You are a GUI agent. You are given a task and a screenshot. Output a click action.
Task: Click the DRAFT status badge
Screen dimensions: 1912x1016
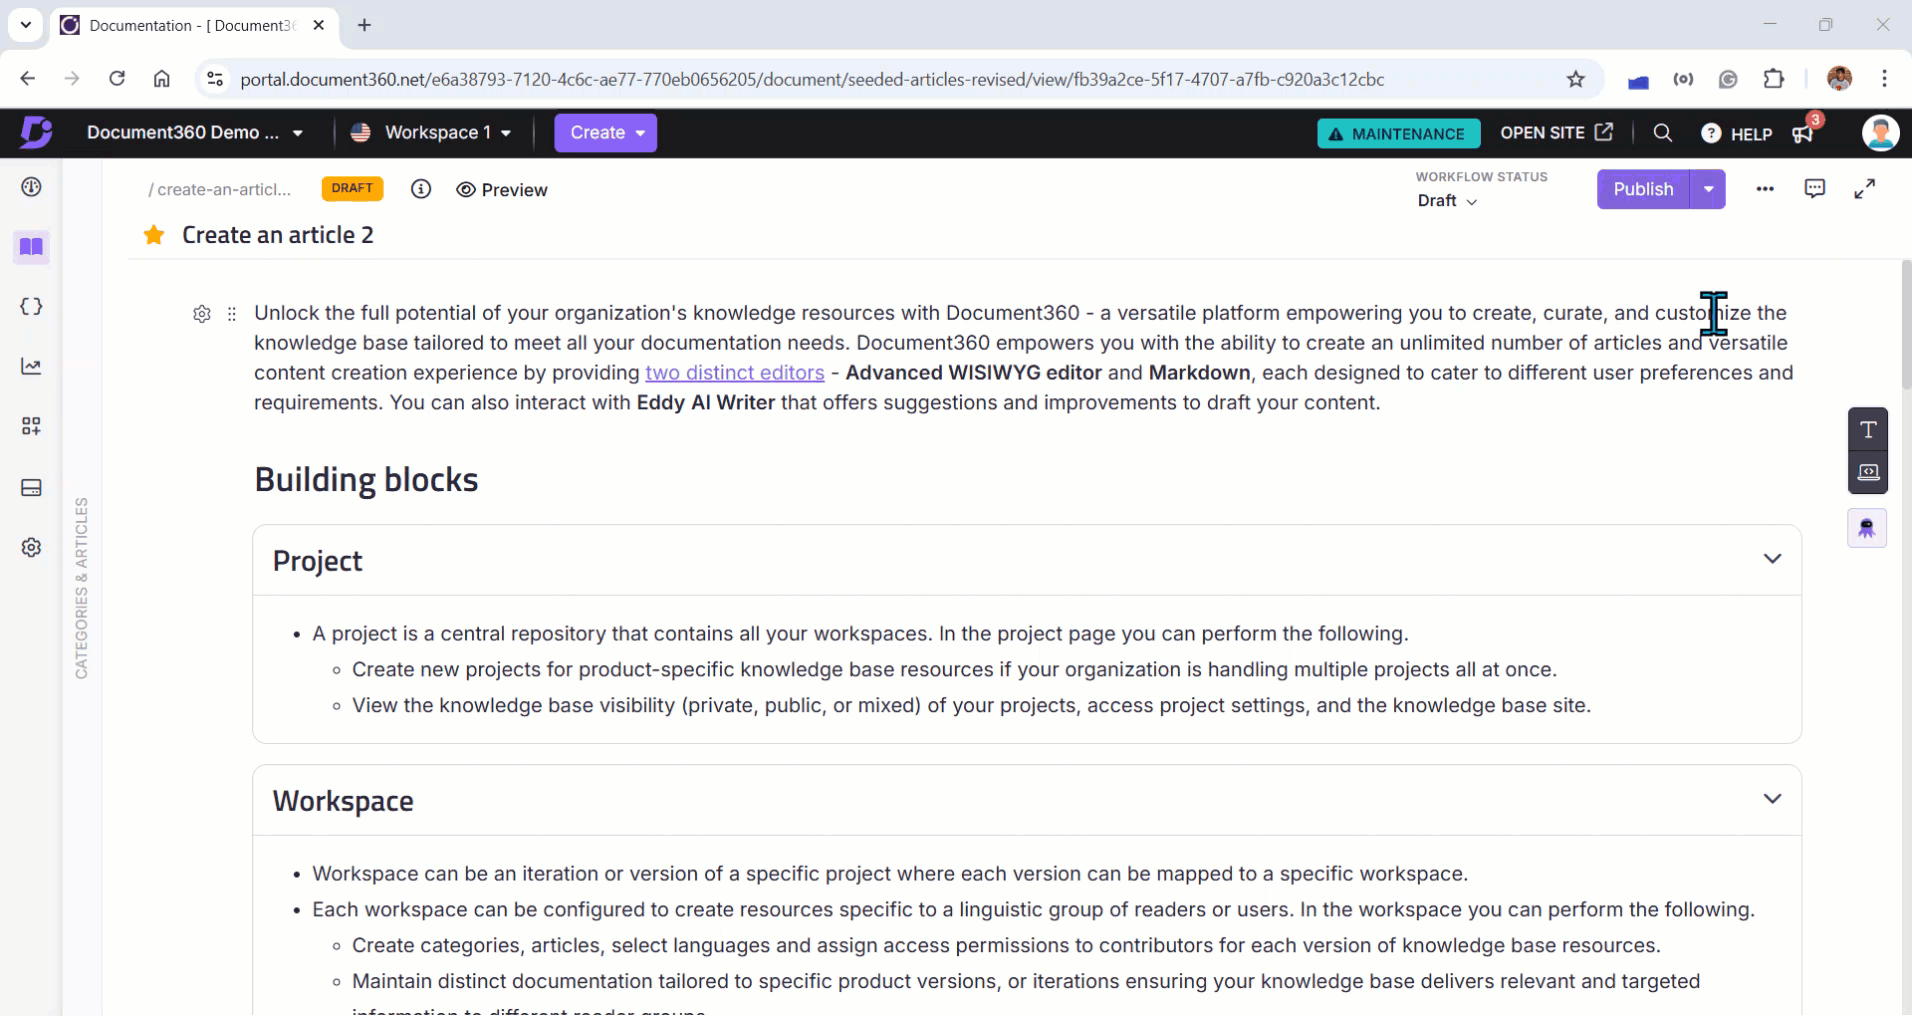pos(352,188)
